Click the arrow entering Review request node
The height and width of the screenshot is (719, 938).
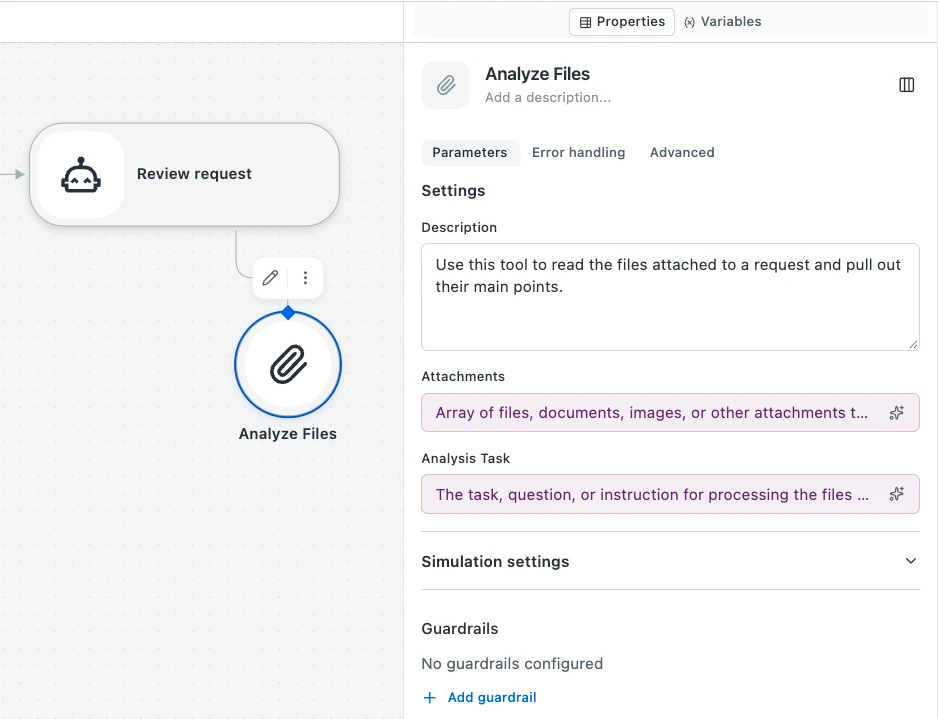(x=13, y=174)
